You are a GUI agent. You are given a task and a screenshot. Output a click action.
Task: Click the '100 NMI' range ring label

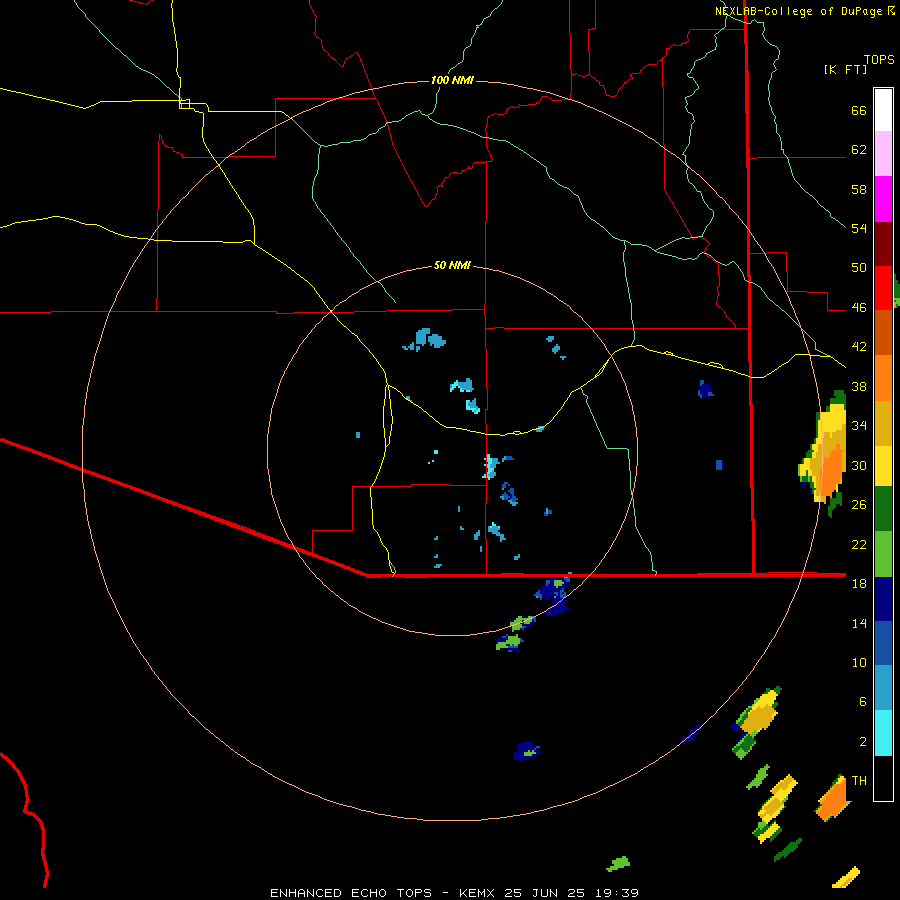coord(452,80)
